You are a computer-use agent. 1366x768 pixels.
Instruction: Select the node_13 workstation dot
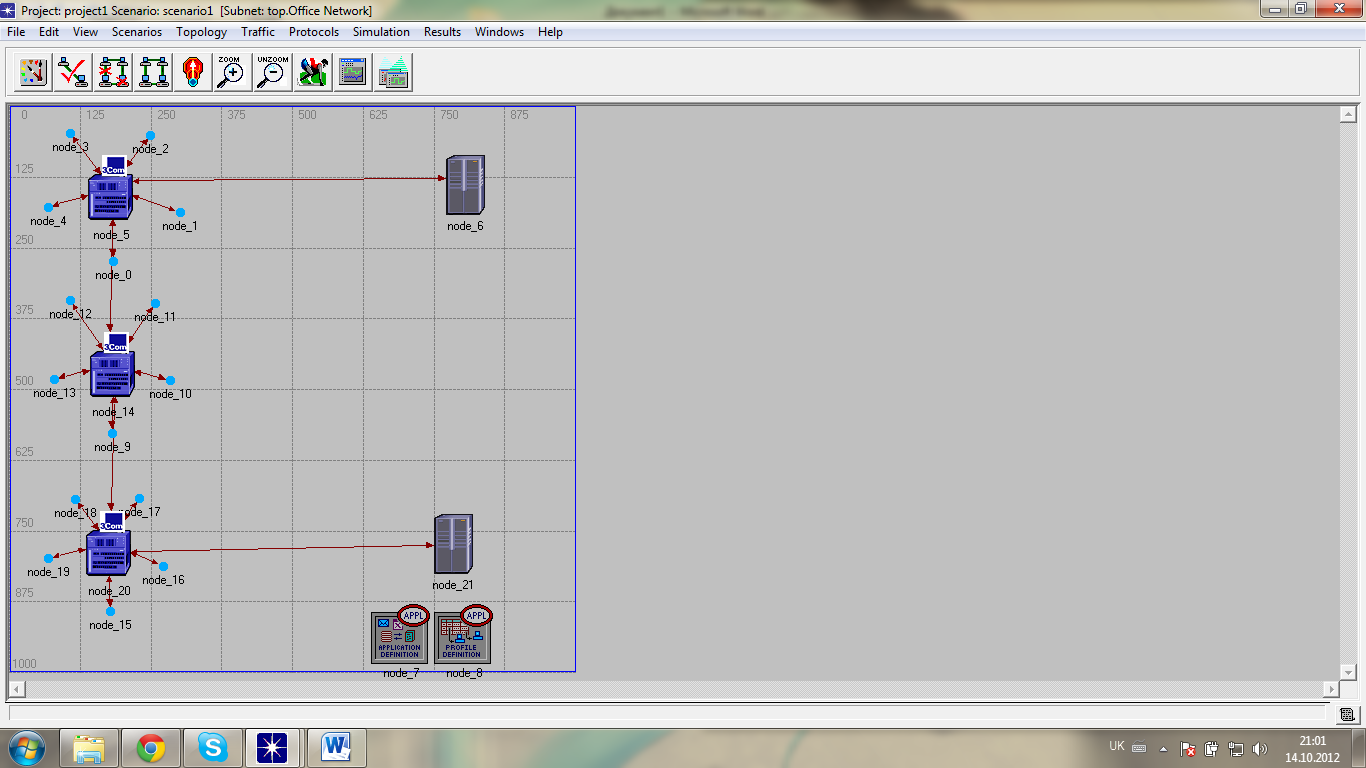coord(54,379)
